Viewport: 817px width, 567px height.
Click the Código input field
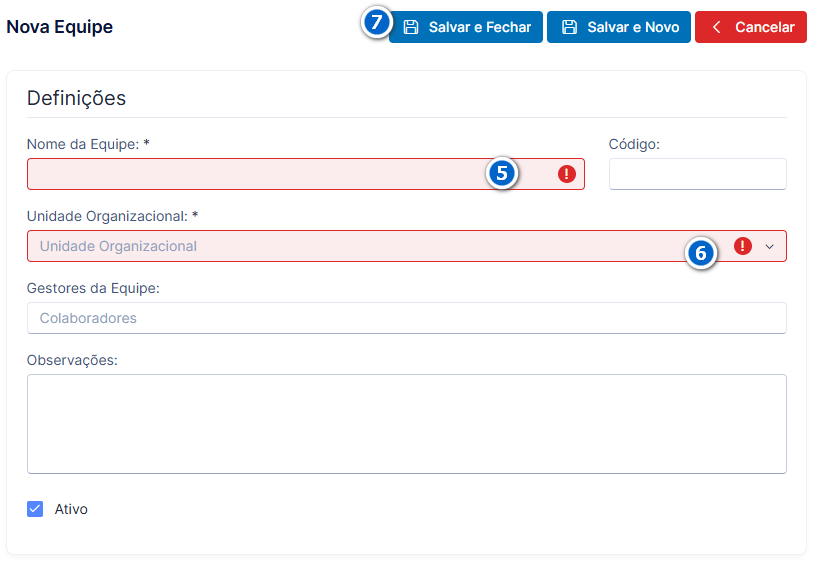pos(698,174)
